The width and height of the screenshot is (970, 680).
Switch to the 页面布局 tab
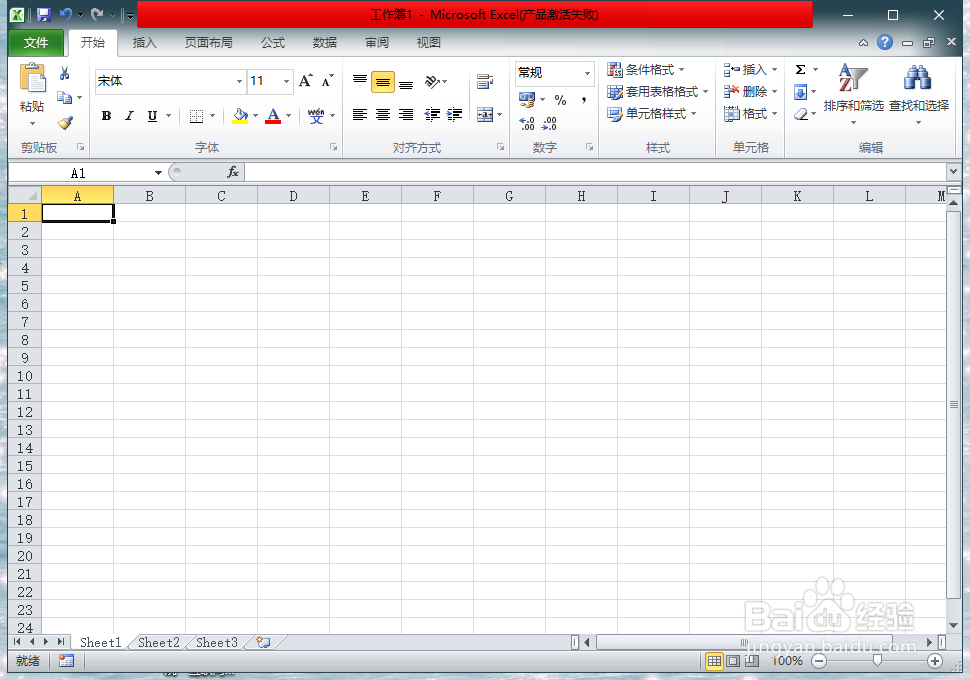[208, 43]
